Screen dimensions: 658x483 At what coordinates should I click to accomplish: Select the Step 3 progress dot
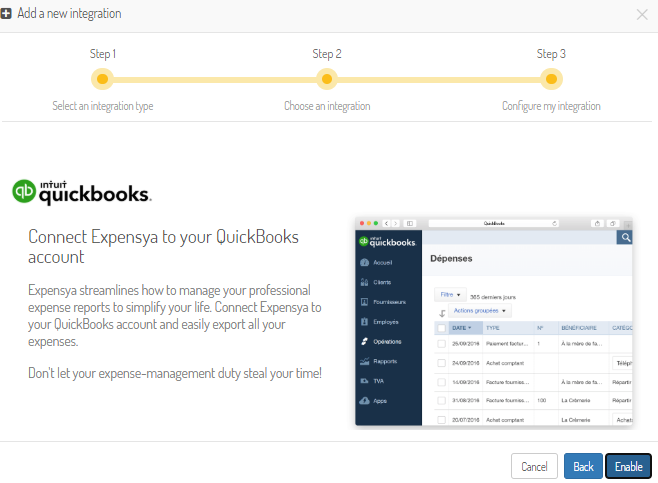pyautogui.click(x=551, y=79)
